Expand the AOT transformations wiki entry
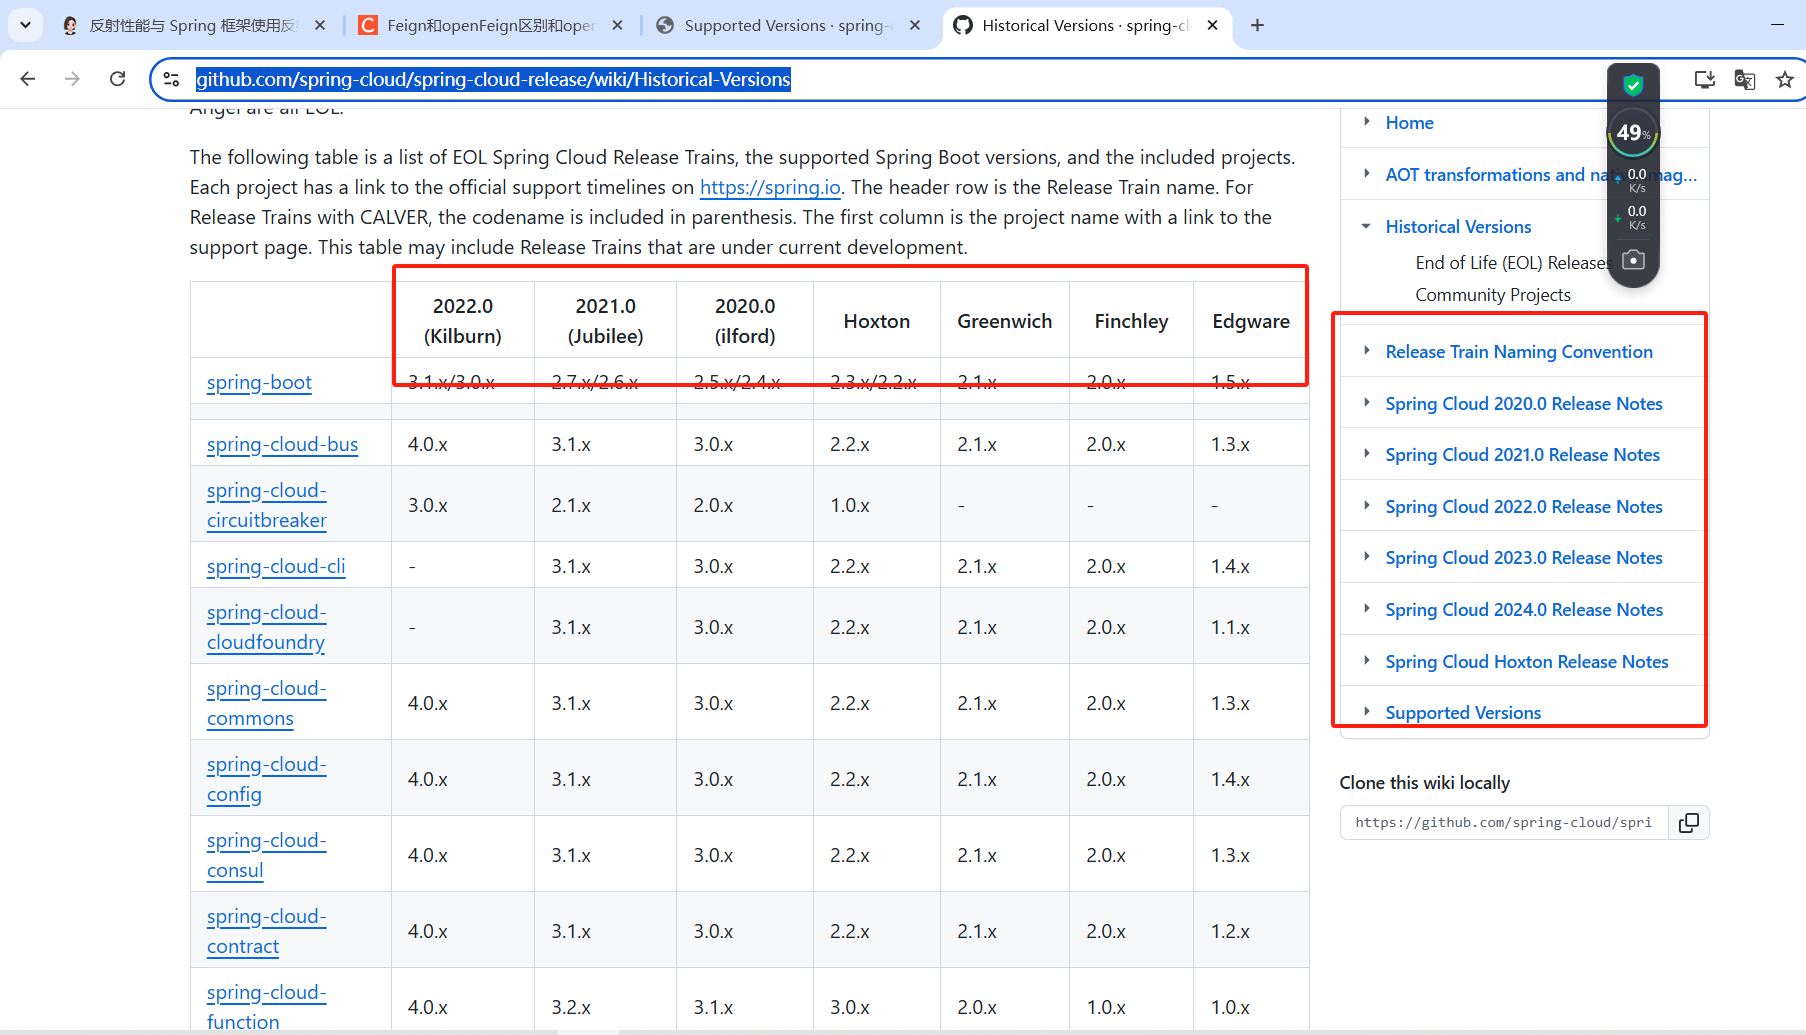Viewport: 1806px width, 1035px height. [1367, 174]
